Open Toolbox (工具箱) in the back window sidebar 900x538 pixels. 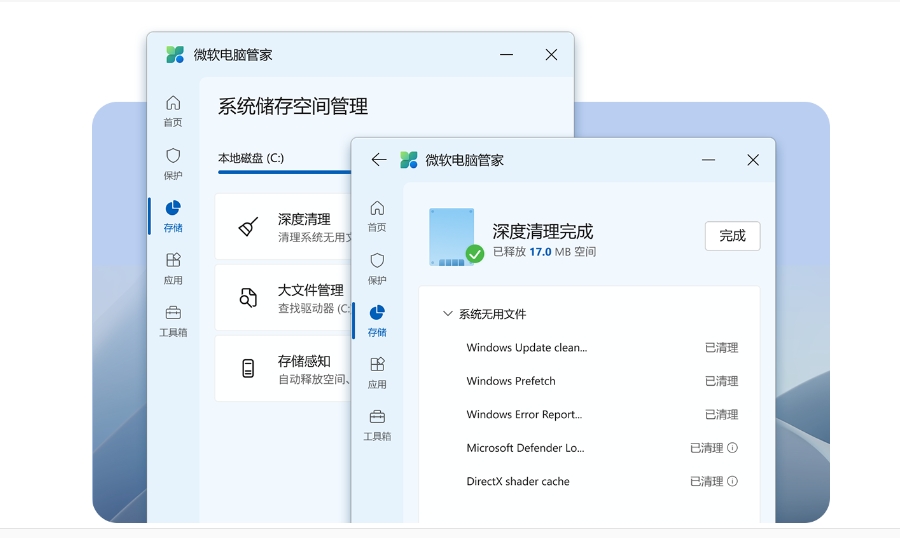point(173,321)
